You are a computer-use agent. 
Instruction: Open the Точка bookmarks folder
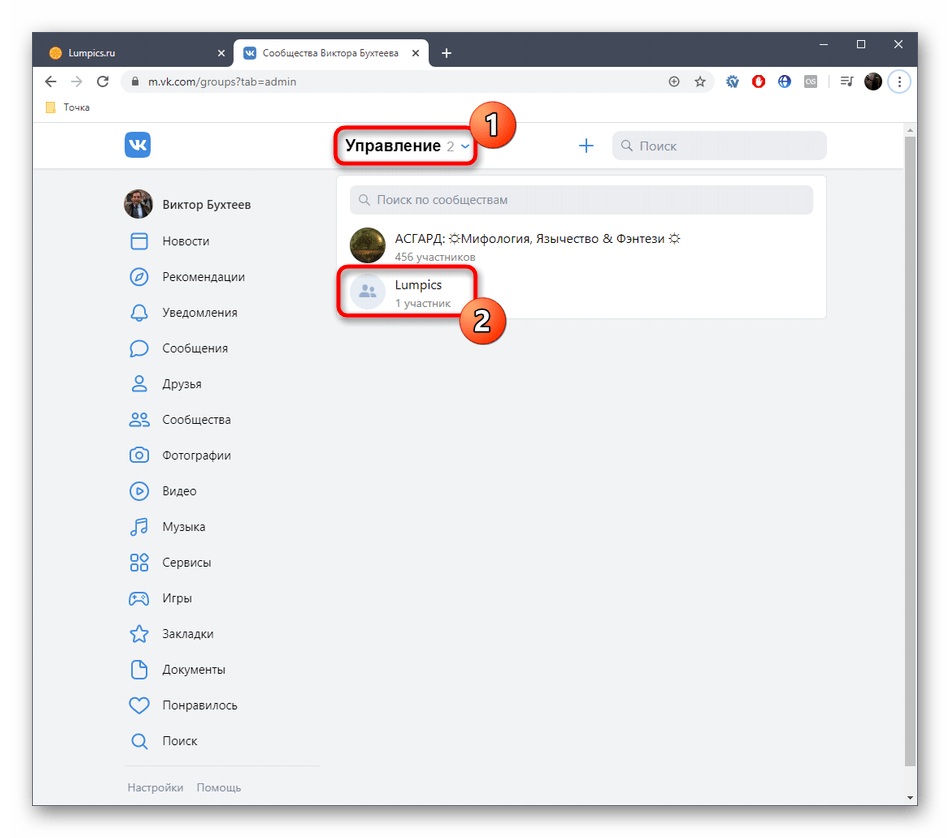coord(68,107)
